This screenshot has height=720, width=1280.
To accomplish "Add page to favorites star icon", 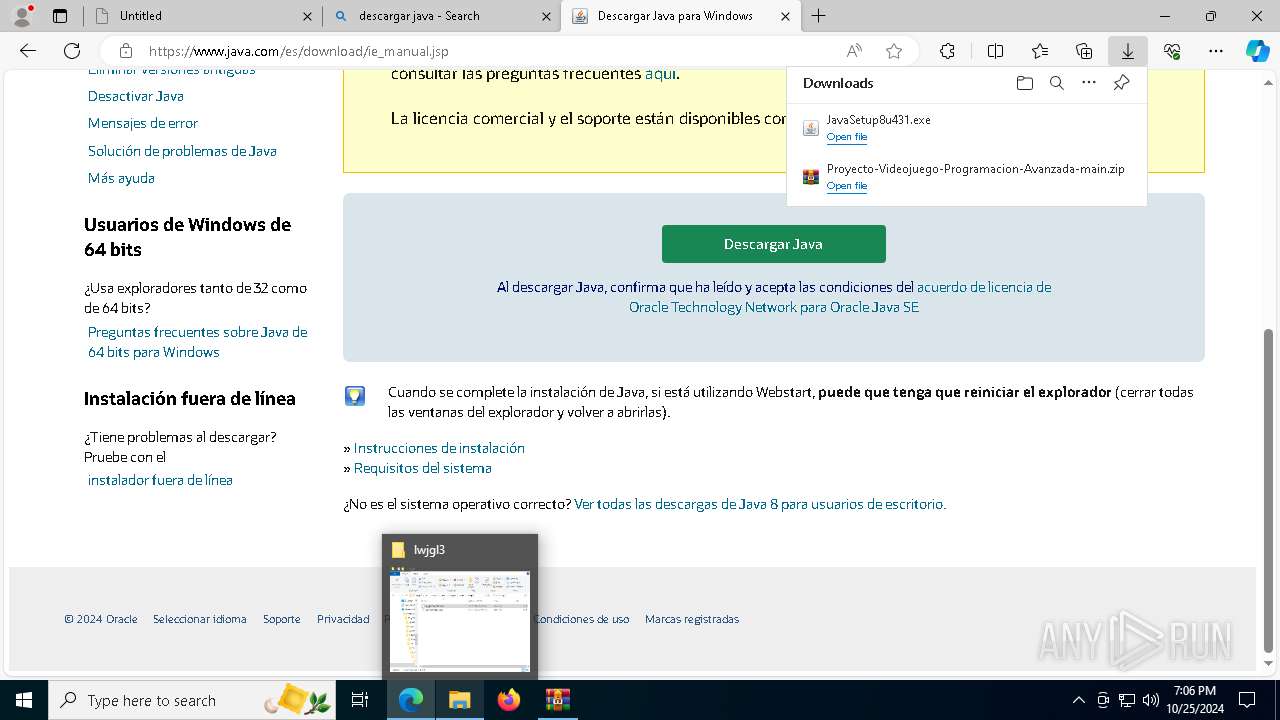I will click(x=894, y=51).
